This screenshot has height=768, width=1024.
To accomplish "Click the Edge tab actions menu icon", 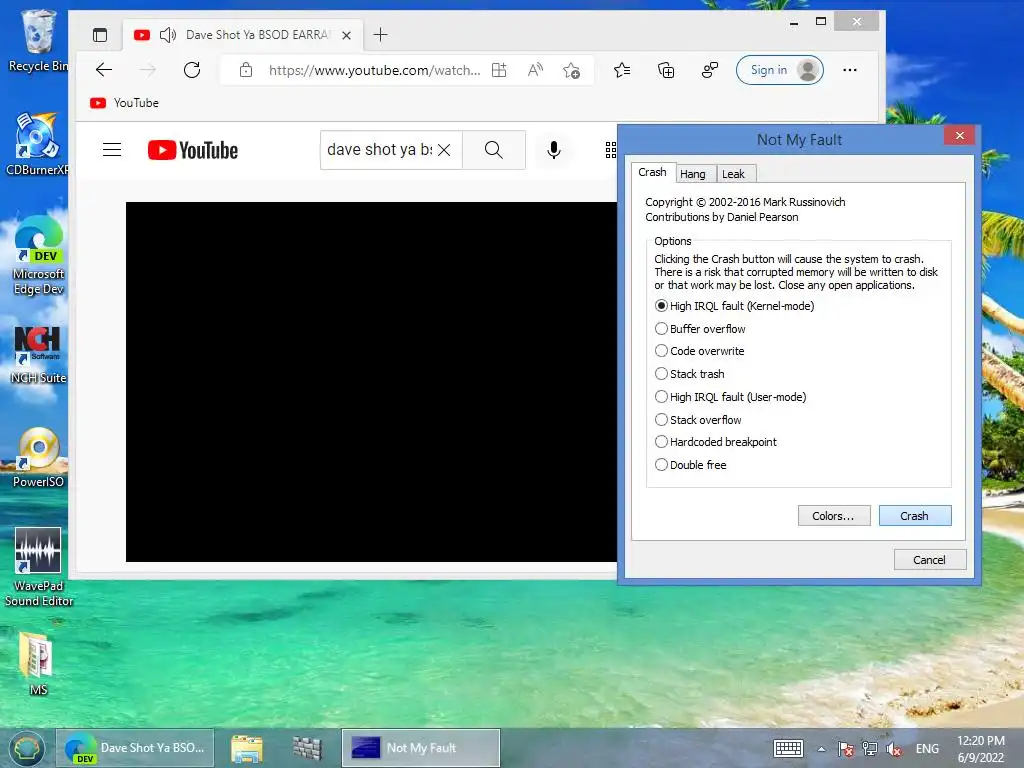I will [x=100, y=35].
